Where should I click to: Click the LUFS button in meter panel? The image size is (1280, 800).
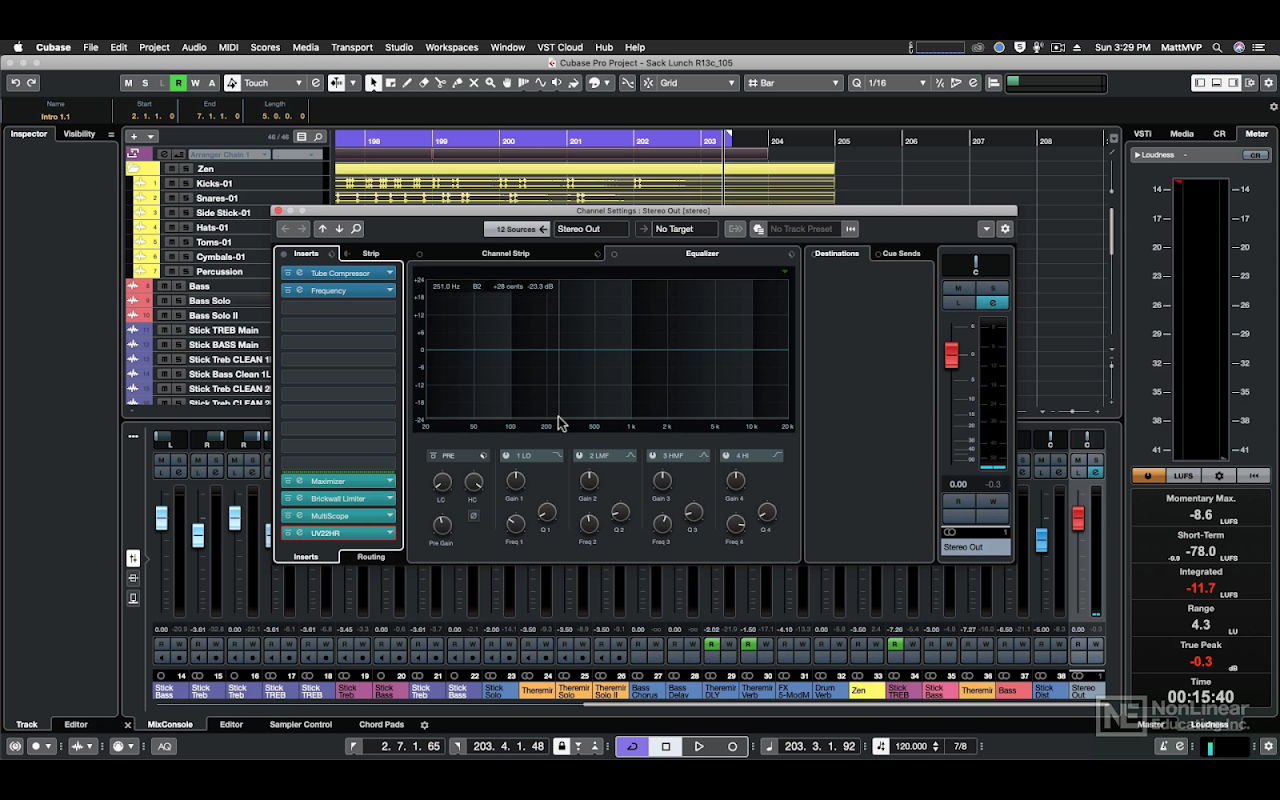point(1183,476)
